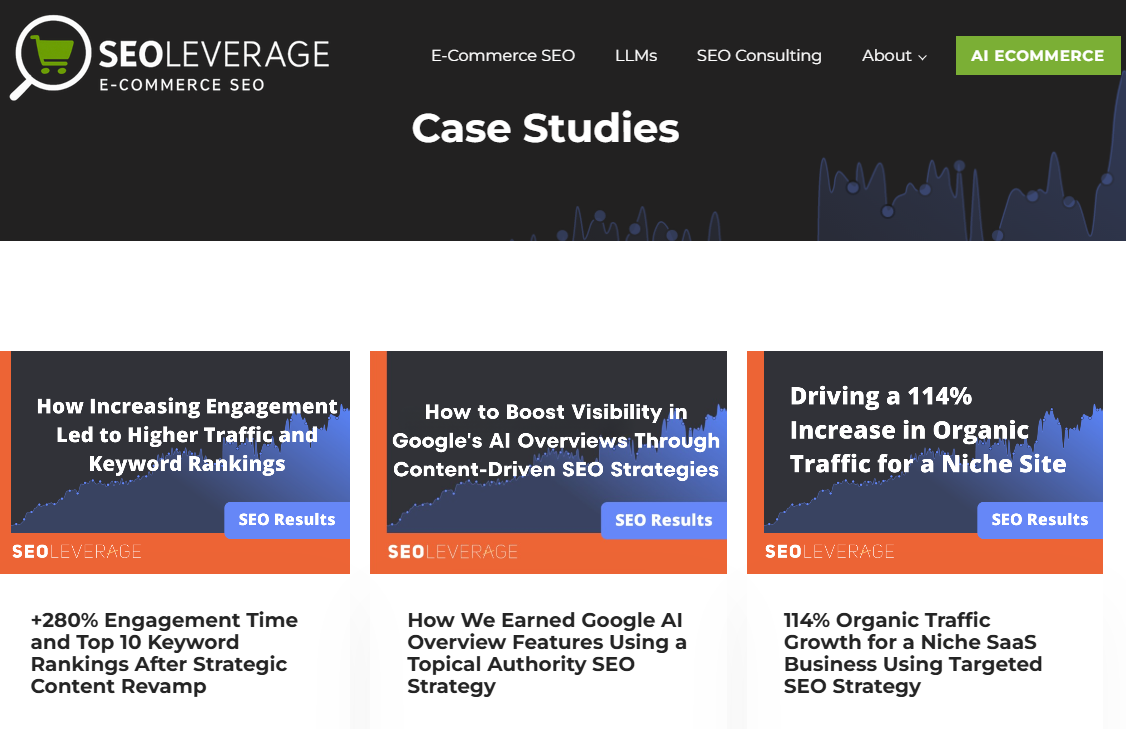1126x729 pixels.
Task: Read the '+280% Engagement Time' case study title
Action: tap(164, 653)
